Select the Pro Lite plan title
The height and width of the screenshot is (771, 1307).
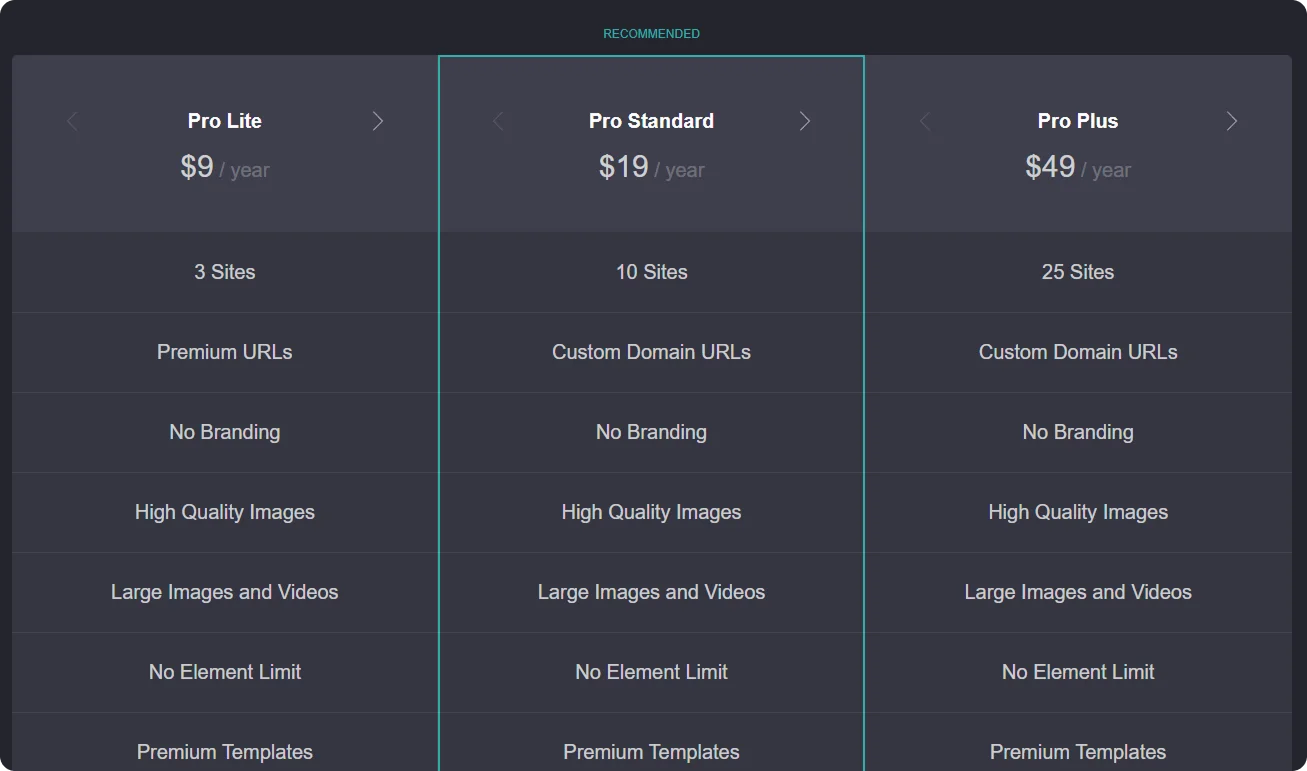[x=225, y=121]
